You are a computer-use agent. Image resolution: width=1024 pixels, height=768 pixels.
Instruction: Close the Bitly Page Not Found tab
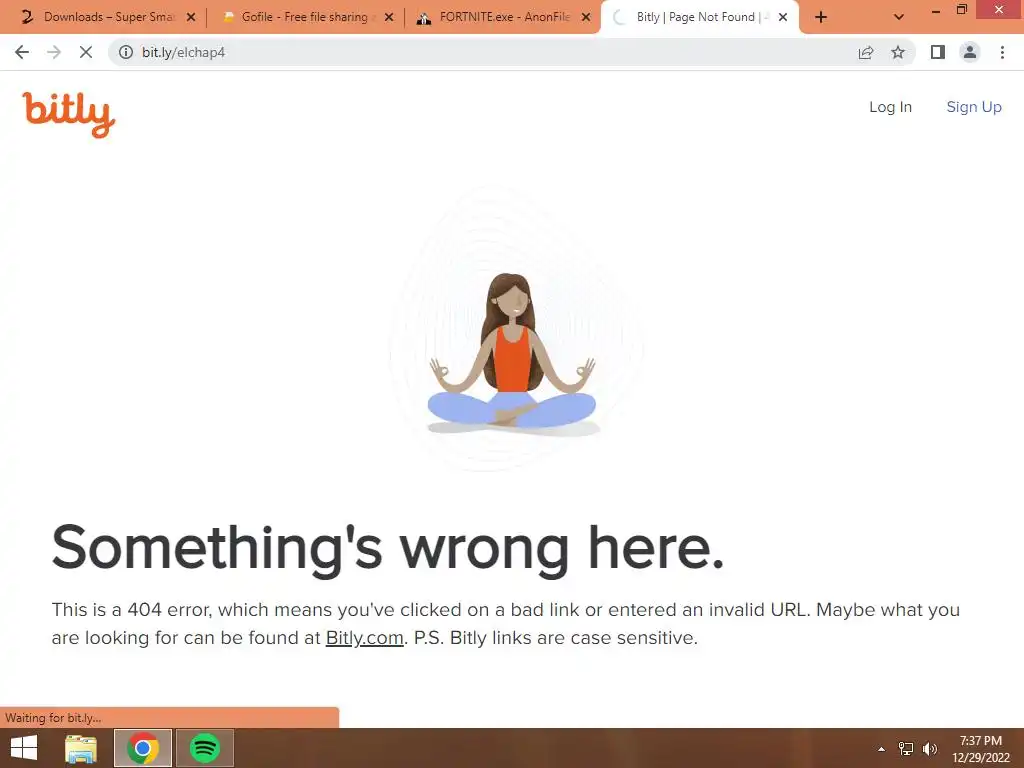coord(783,18)
